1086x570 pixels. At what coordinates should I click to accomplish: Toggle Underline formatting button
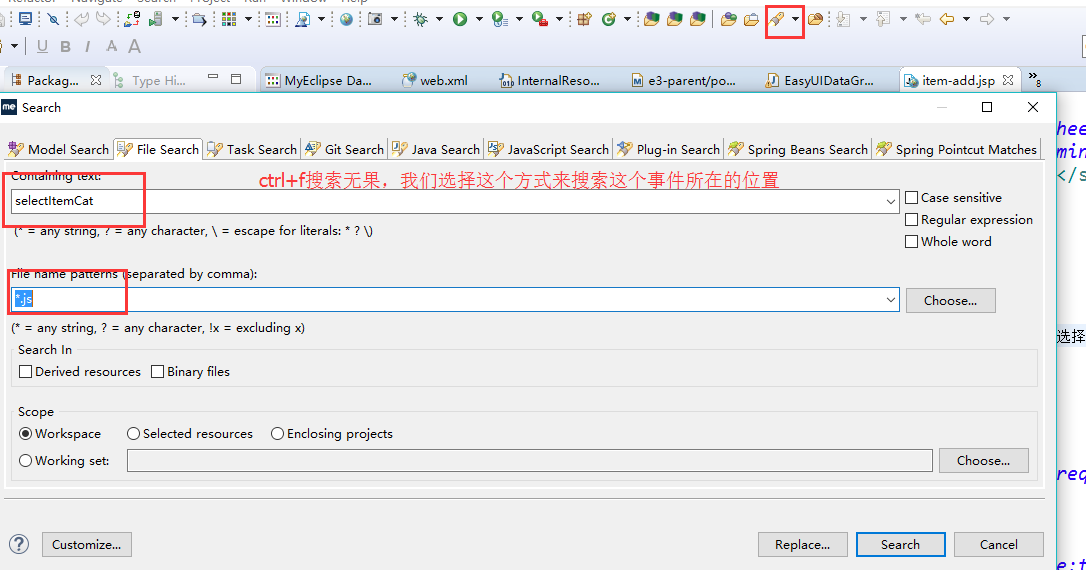(42, 46)
